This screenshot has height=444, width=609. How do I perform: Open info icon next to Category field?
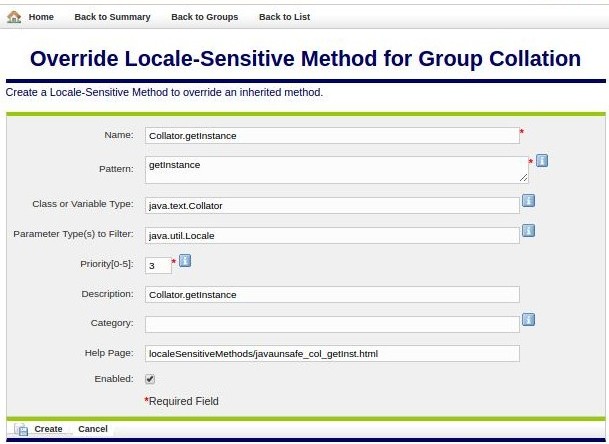[528, 320]
